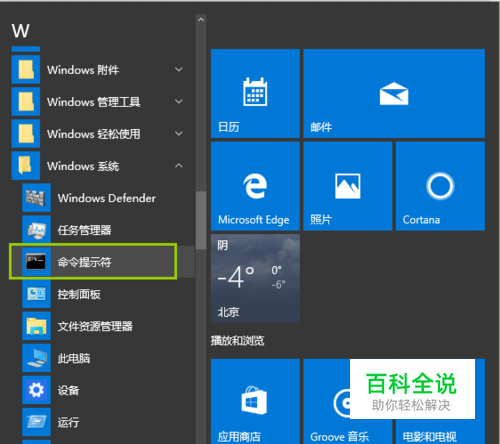
Task: Click the 控制面板 text label
Action: click(79, 294)
